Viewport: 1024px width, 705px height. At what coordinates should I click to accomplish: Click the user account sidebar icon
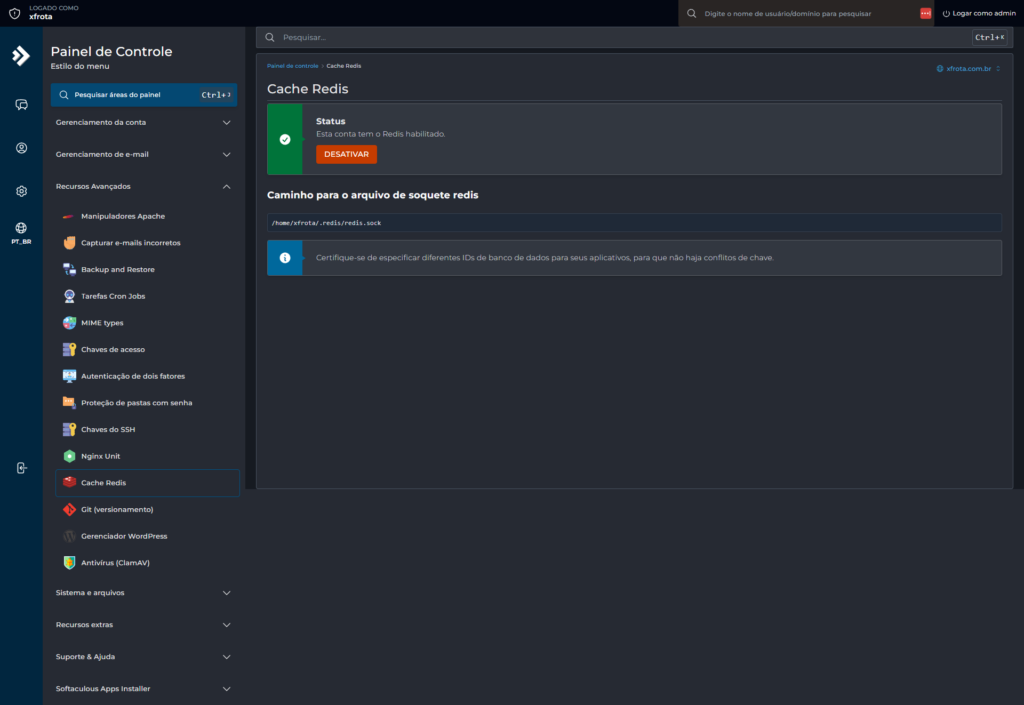pos(22,148)
